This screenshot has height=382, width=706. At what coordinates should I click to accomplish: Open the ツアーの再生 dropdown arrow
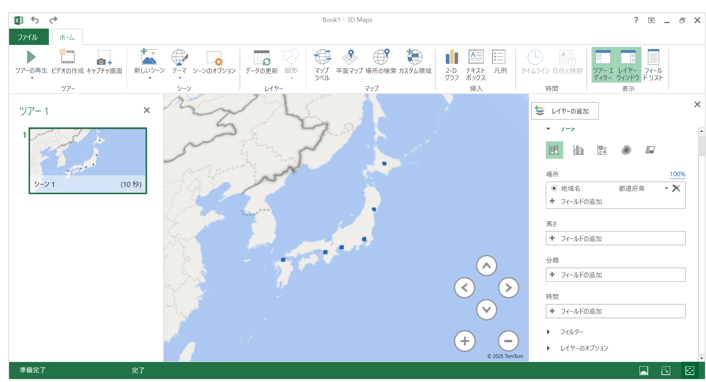tap(32, 78)
